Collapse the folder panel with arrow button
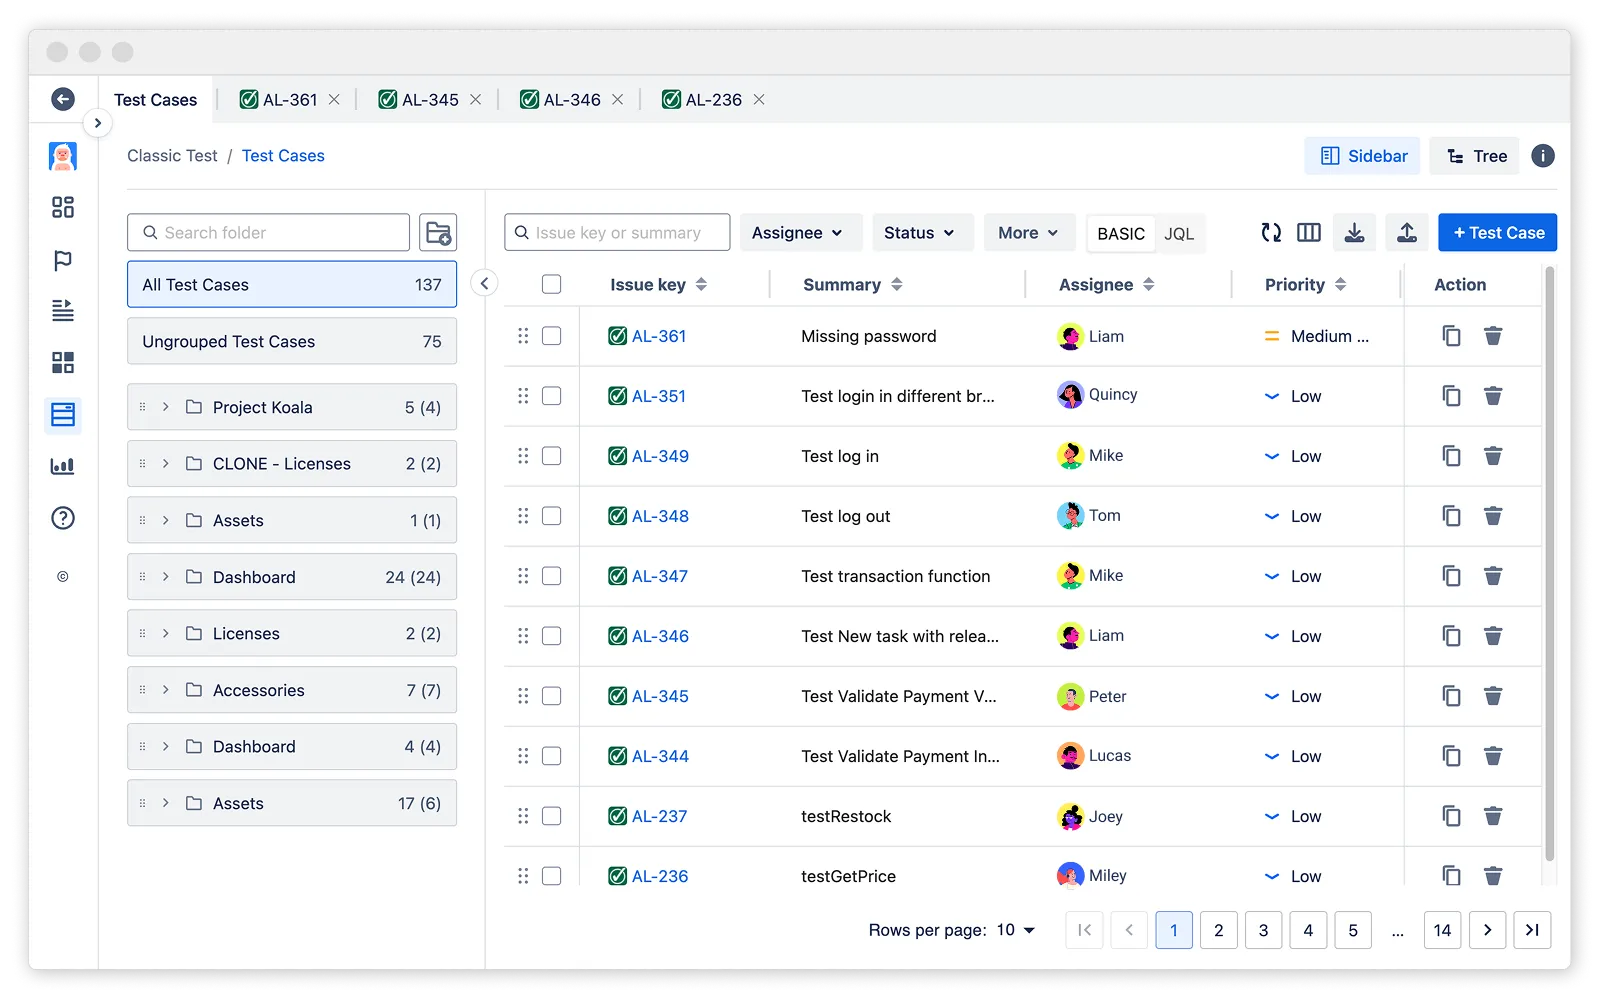The height and width of the screenshot is (1000, 1600). click(484, 284)
